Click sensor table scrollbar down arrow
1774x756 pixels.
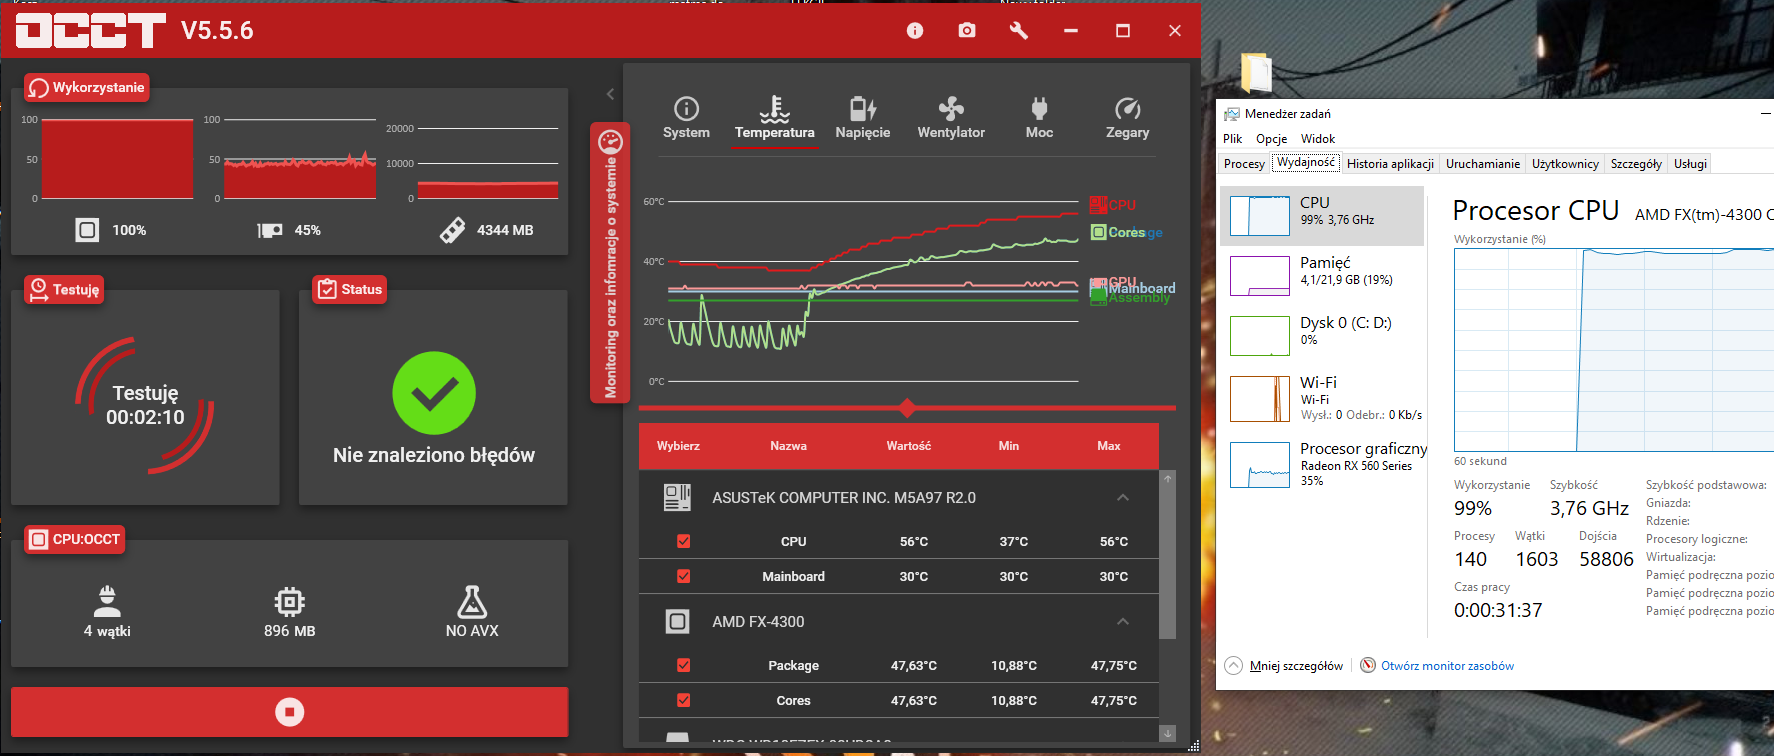tap(1167, 733)
